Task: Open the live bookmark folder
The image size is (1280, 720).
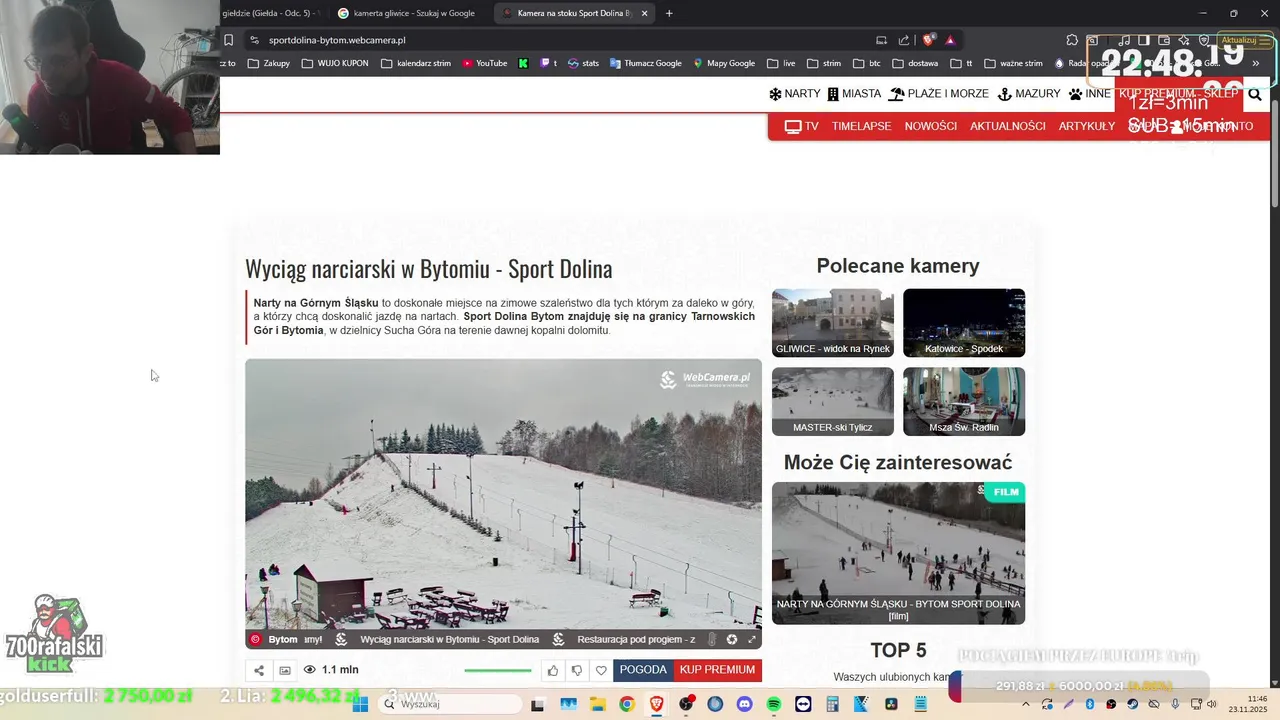Action: (x=781, y=63)
